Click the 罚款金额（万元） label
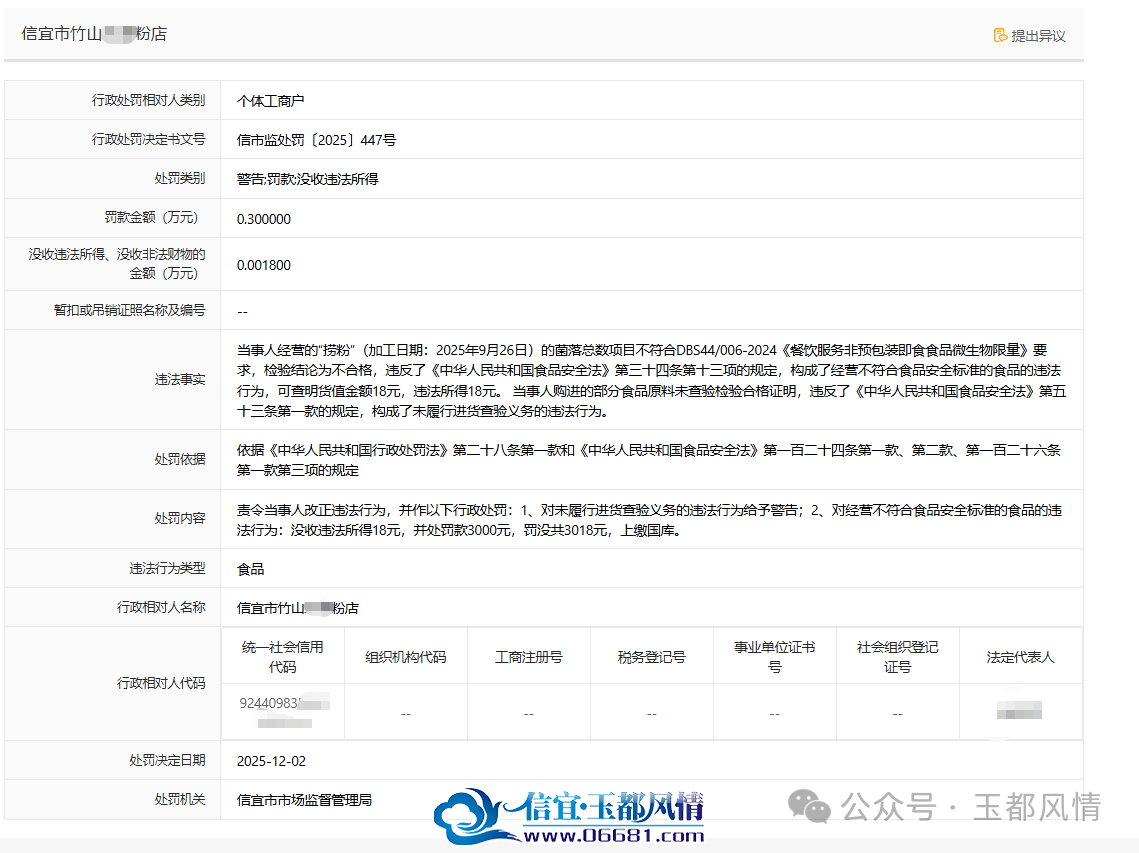Screen dimensions: 1139x853 coord(154,218)
